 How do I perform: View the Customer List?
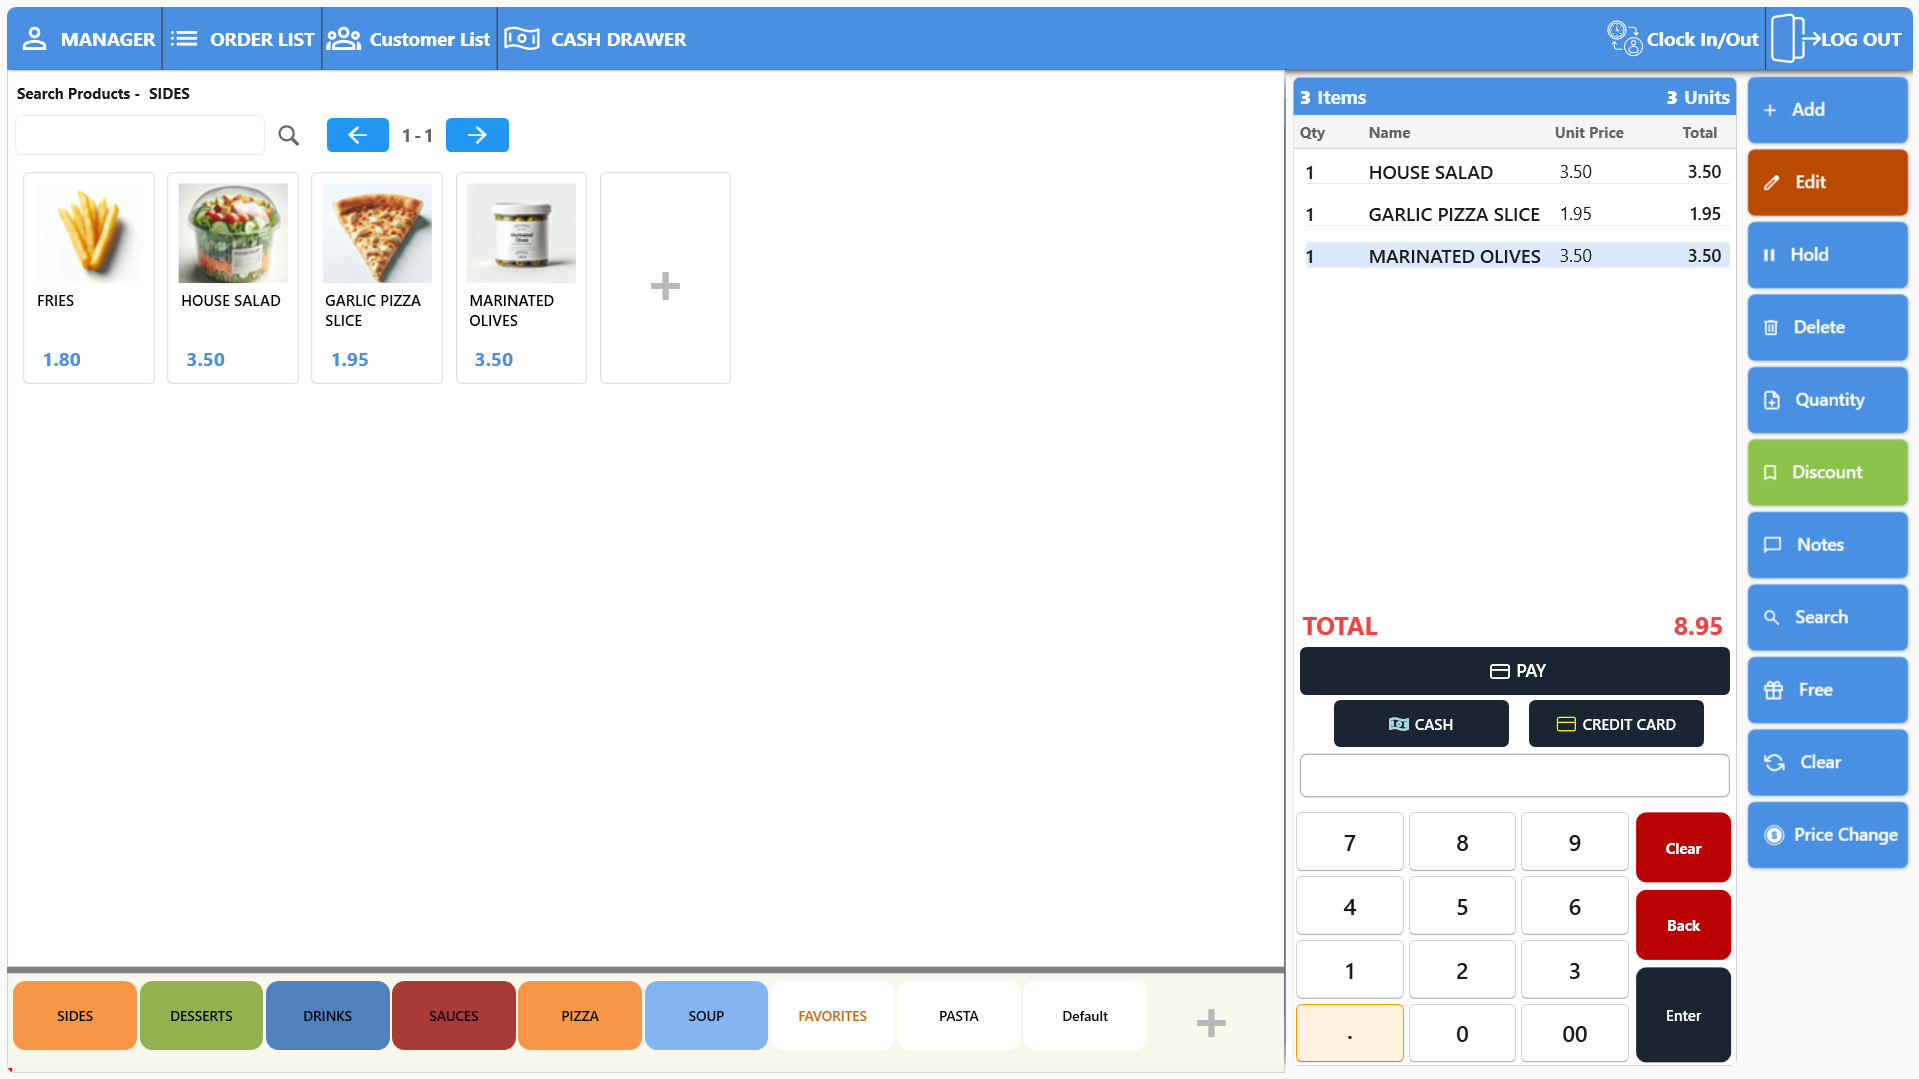coord(409,39)
